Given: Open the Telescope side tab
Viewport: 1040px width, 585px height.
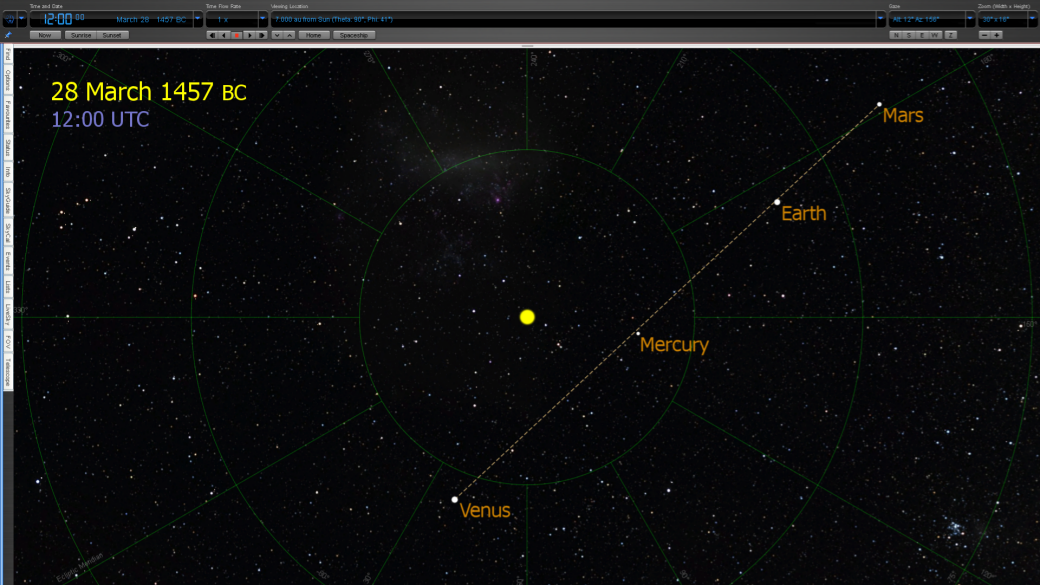Looking at the screenshot, I should 8,372.
